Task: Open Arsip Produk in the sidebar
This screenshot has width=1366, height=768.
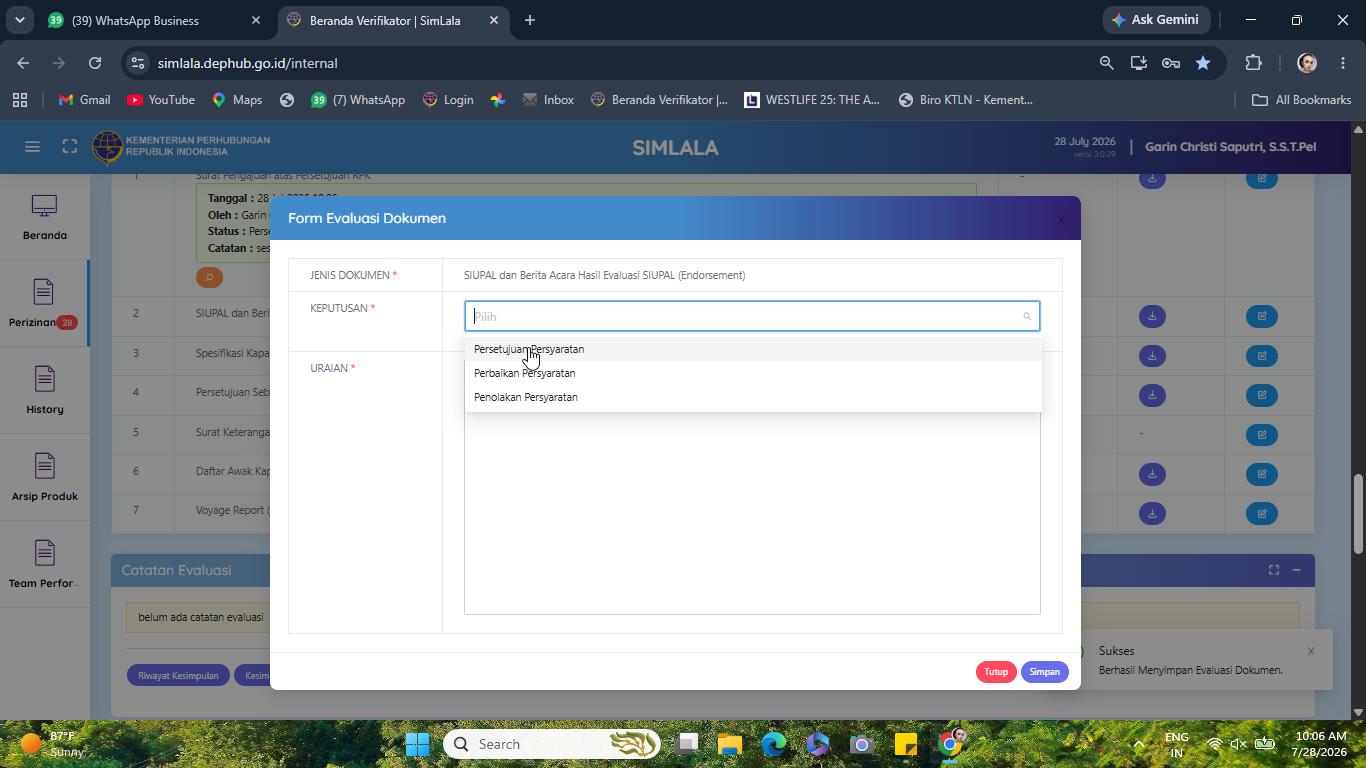Action: coord(44,478)
